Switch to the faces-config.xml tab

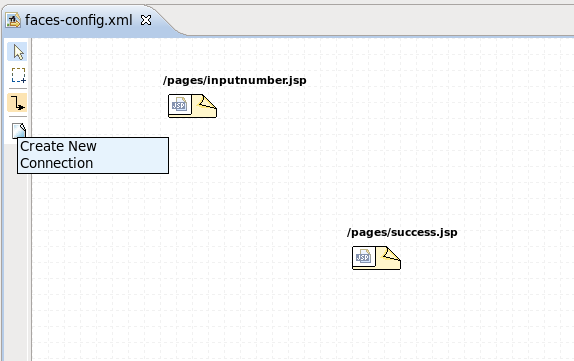tap(78, 20)
